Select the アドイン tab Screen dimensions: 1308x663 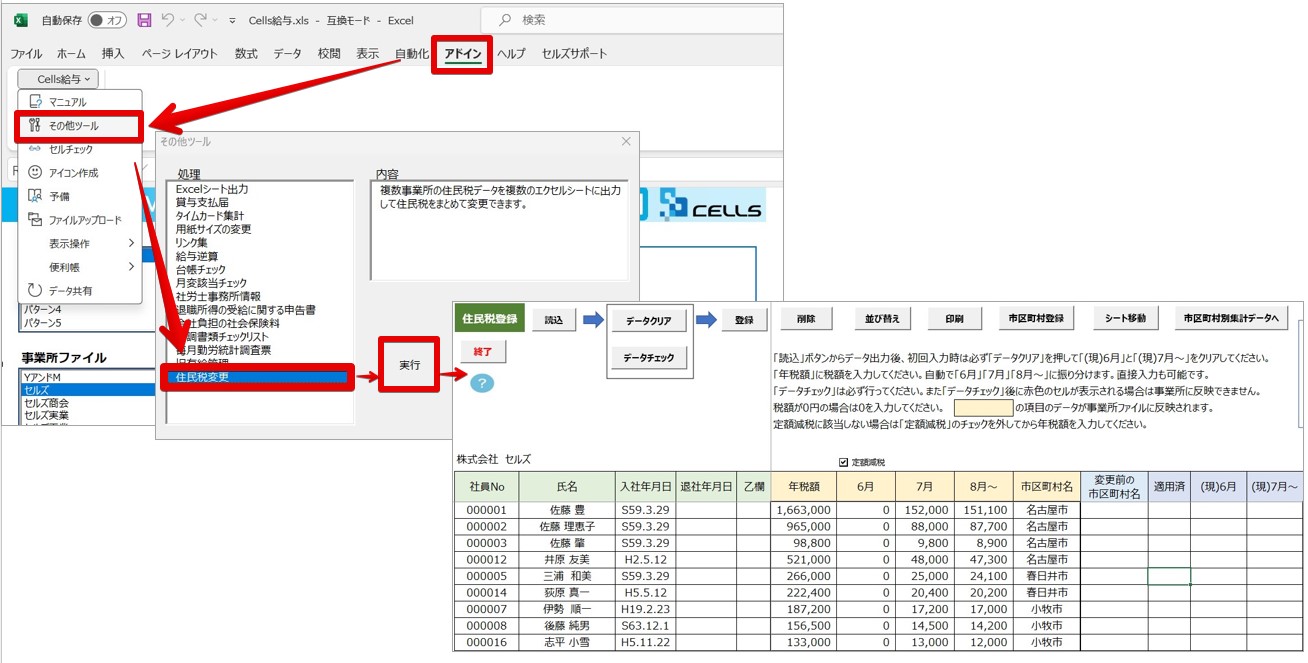coord(463,54)
